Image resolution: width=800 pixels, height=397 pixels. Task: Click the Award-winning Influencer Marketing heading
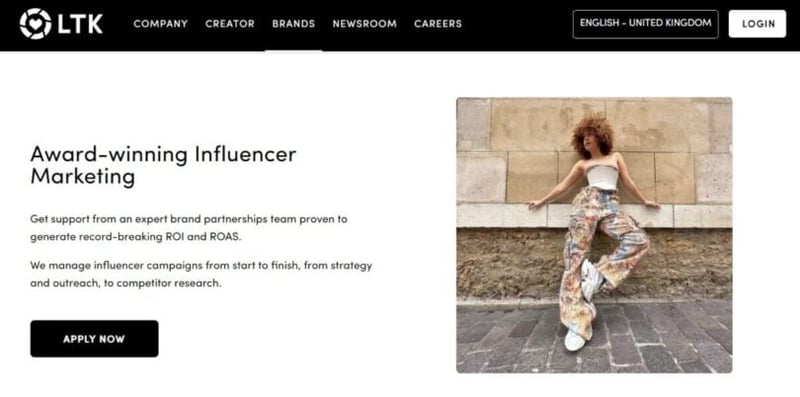(x=163, y=166)
